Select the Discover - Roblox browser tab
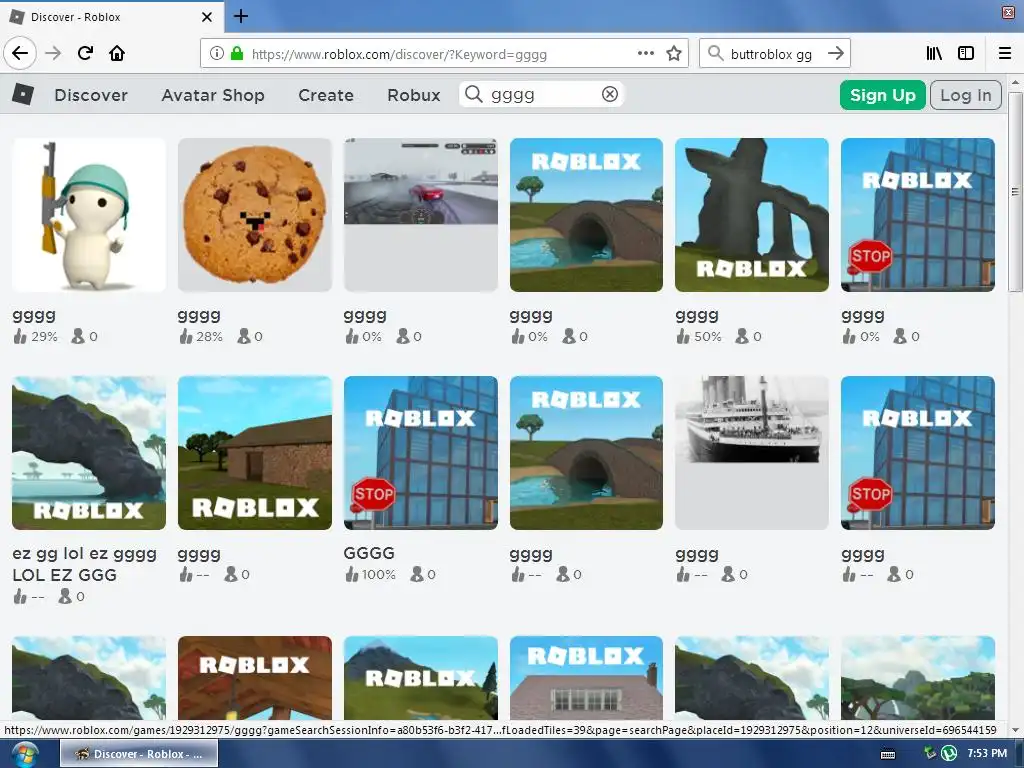Image resolution: width=1024 pixels, height=768 pixels. coord(111,17)
